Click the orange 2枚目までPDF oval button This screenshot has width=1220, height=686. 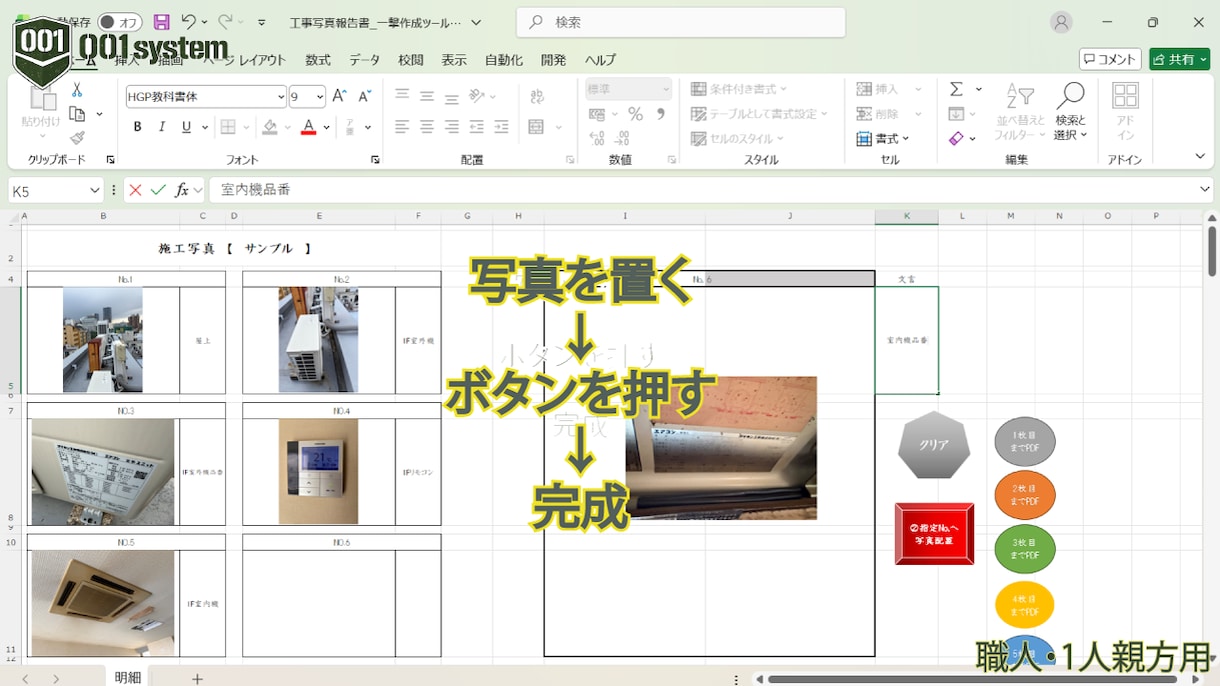coord(1025,495)
